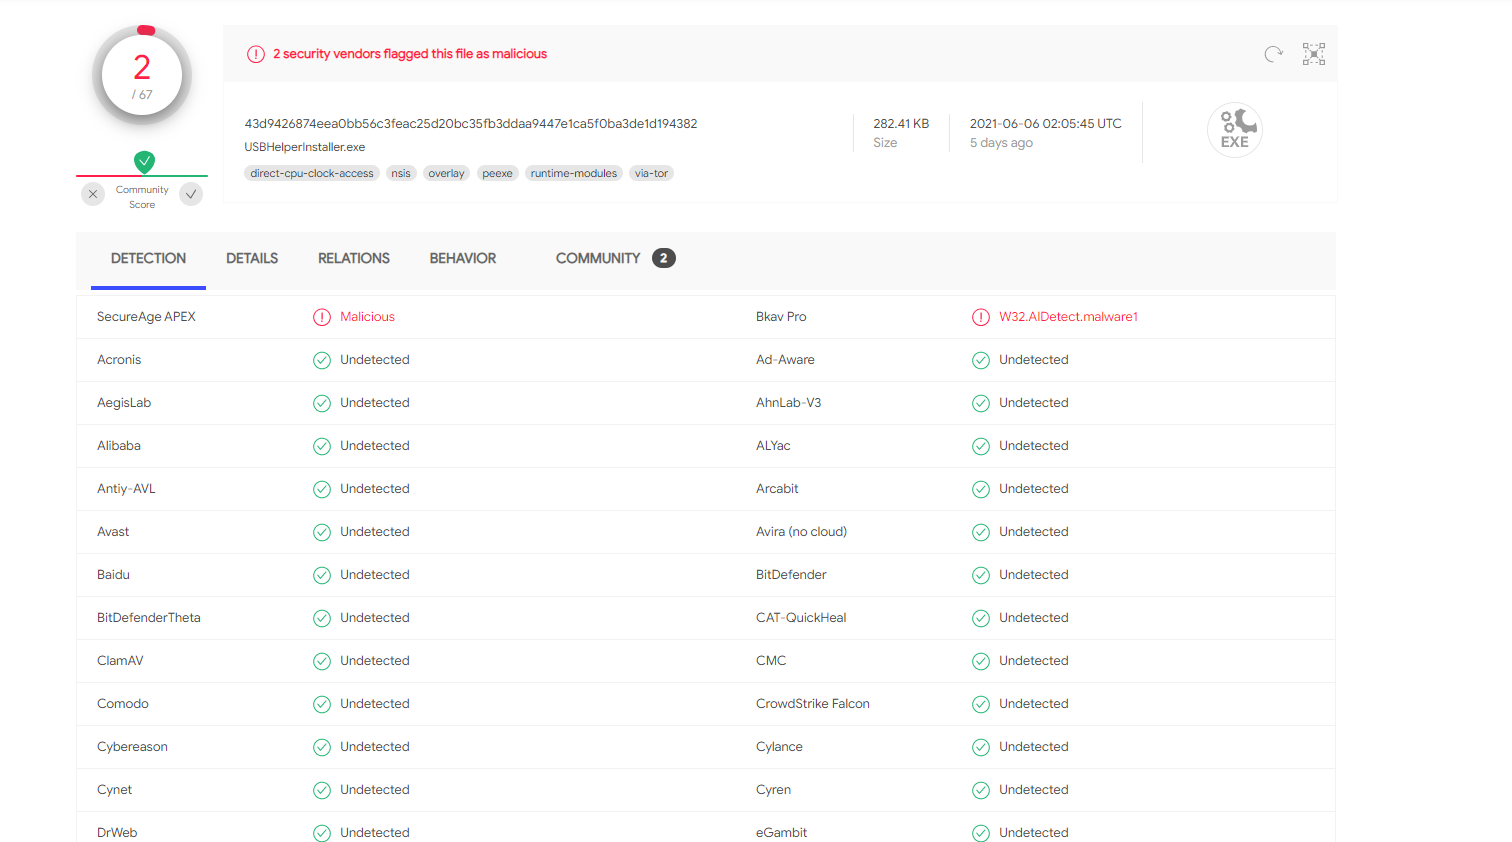This screenshot has width=1512, height=842.
Task: Upvote the community score with the check button
Action: pos(191,194)
